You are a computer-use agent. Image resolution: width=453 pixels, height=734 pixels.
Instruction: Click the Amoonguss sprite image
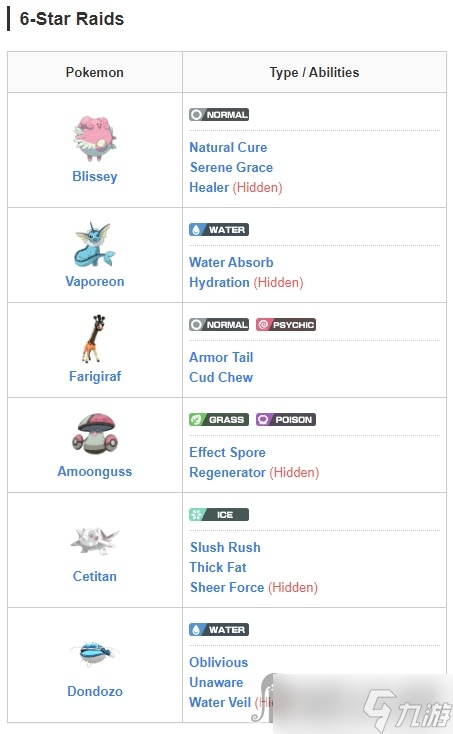95,434
